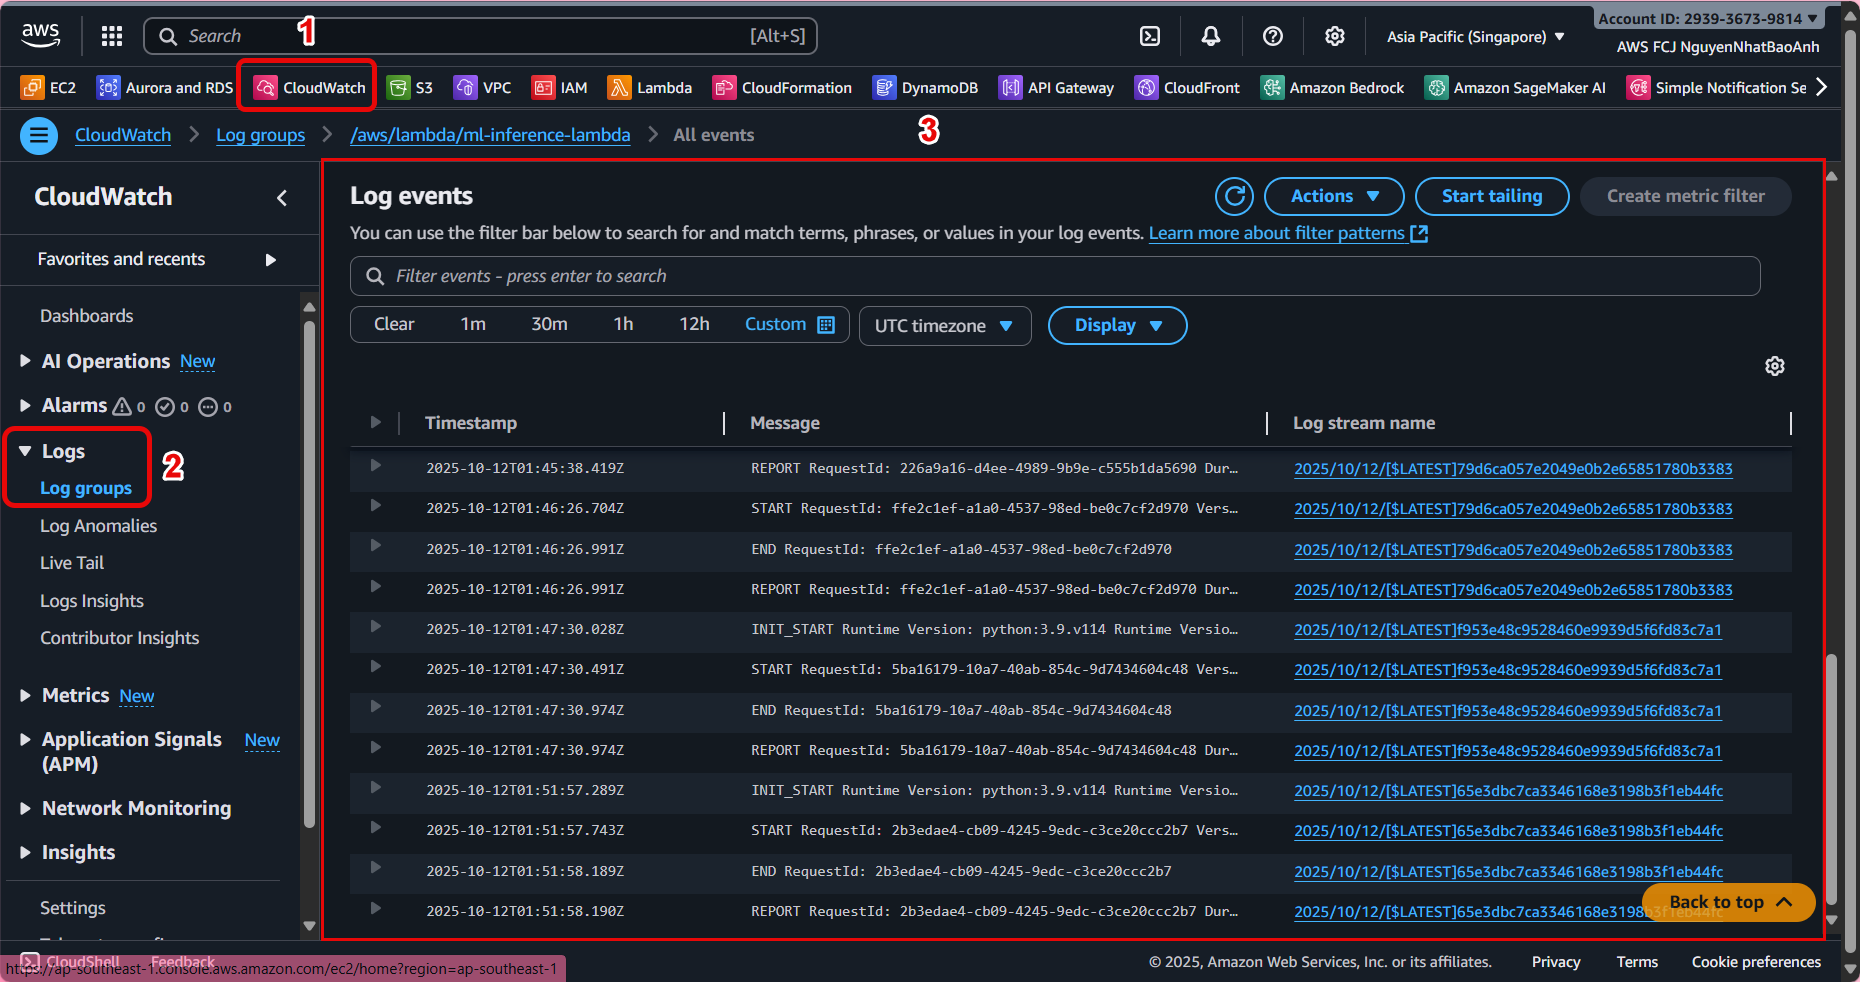Click Start tailing button

coord(1492,196)
